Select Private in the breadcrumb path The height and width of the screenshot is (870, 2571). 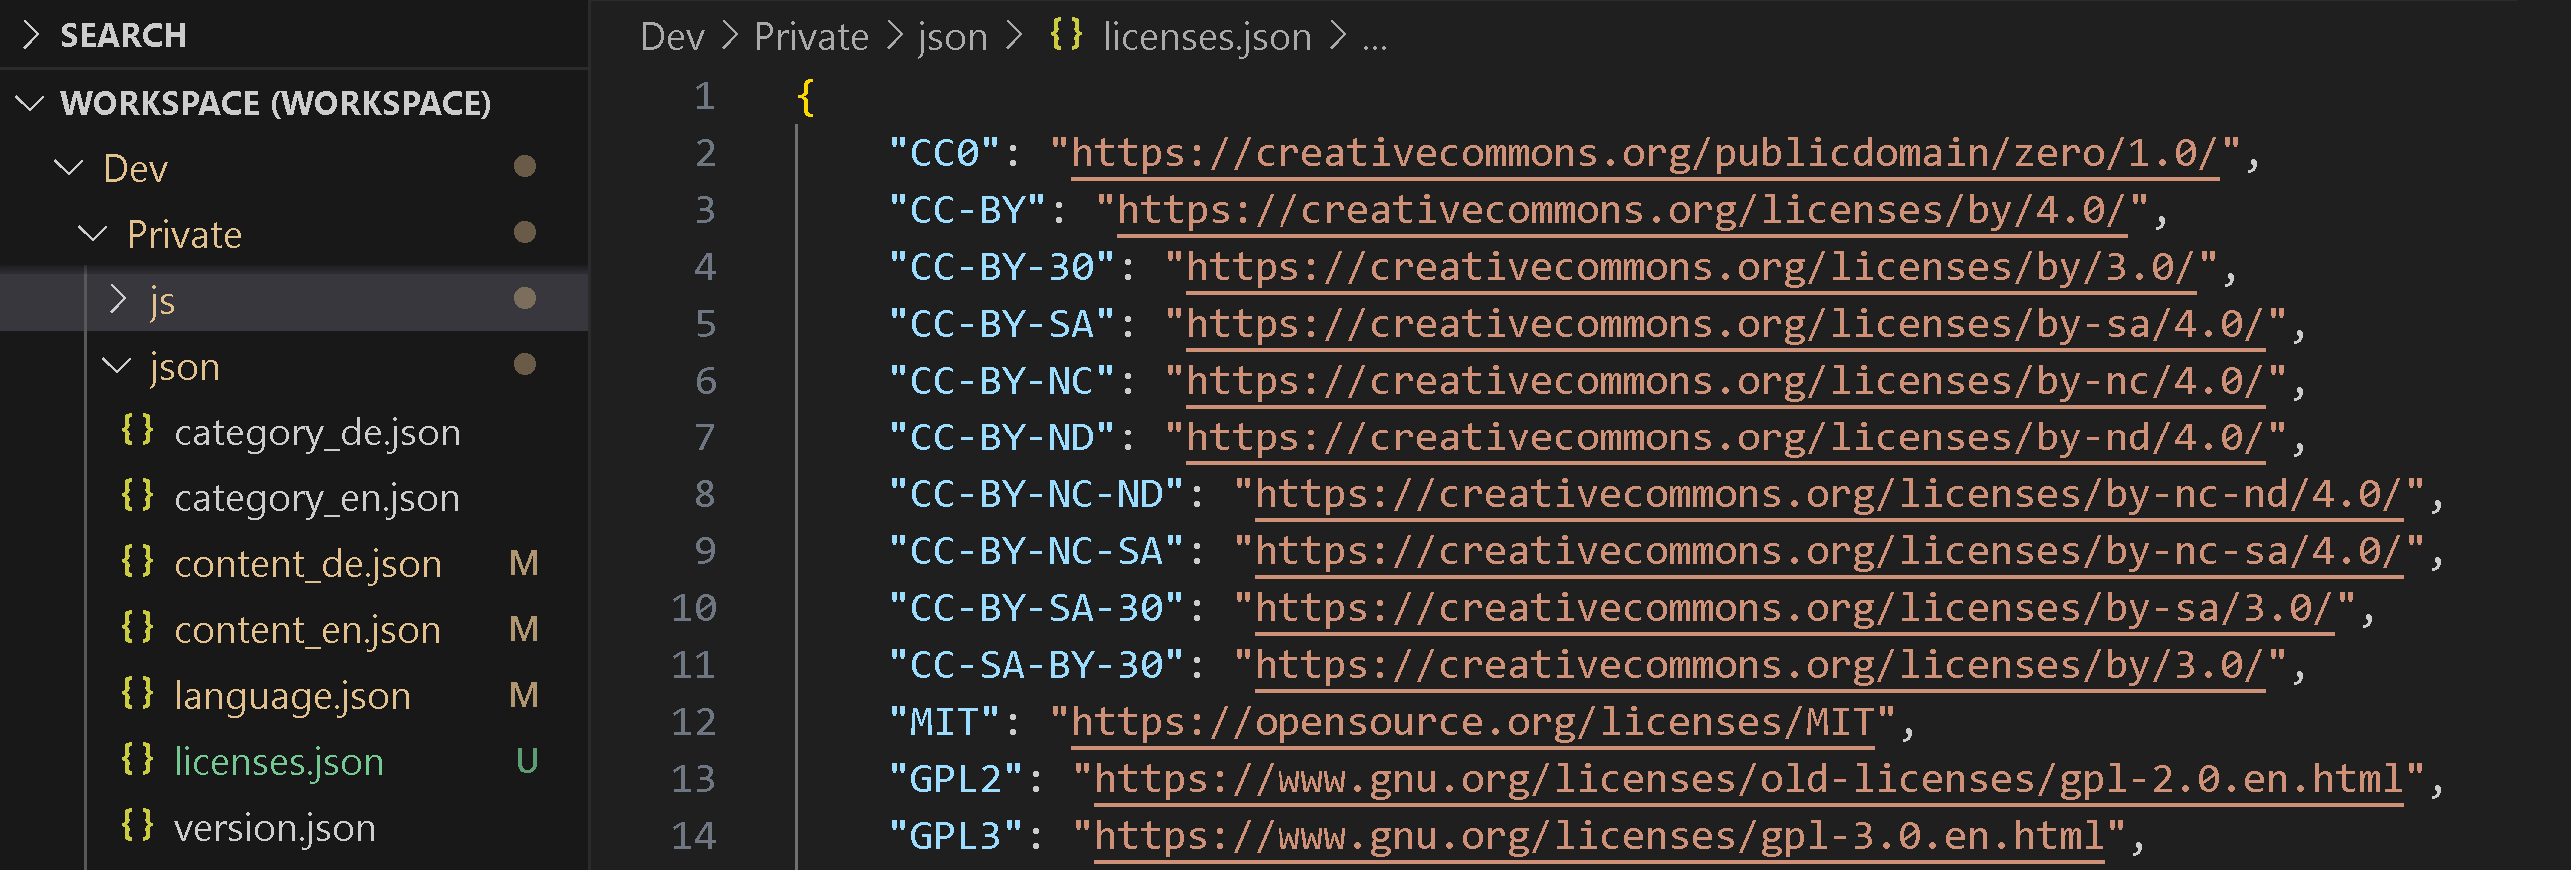click(x=811, y=37)
